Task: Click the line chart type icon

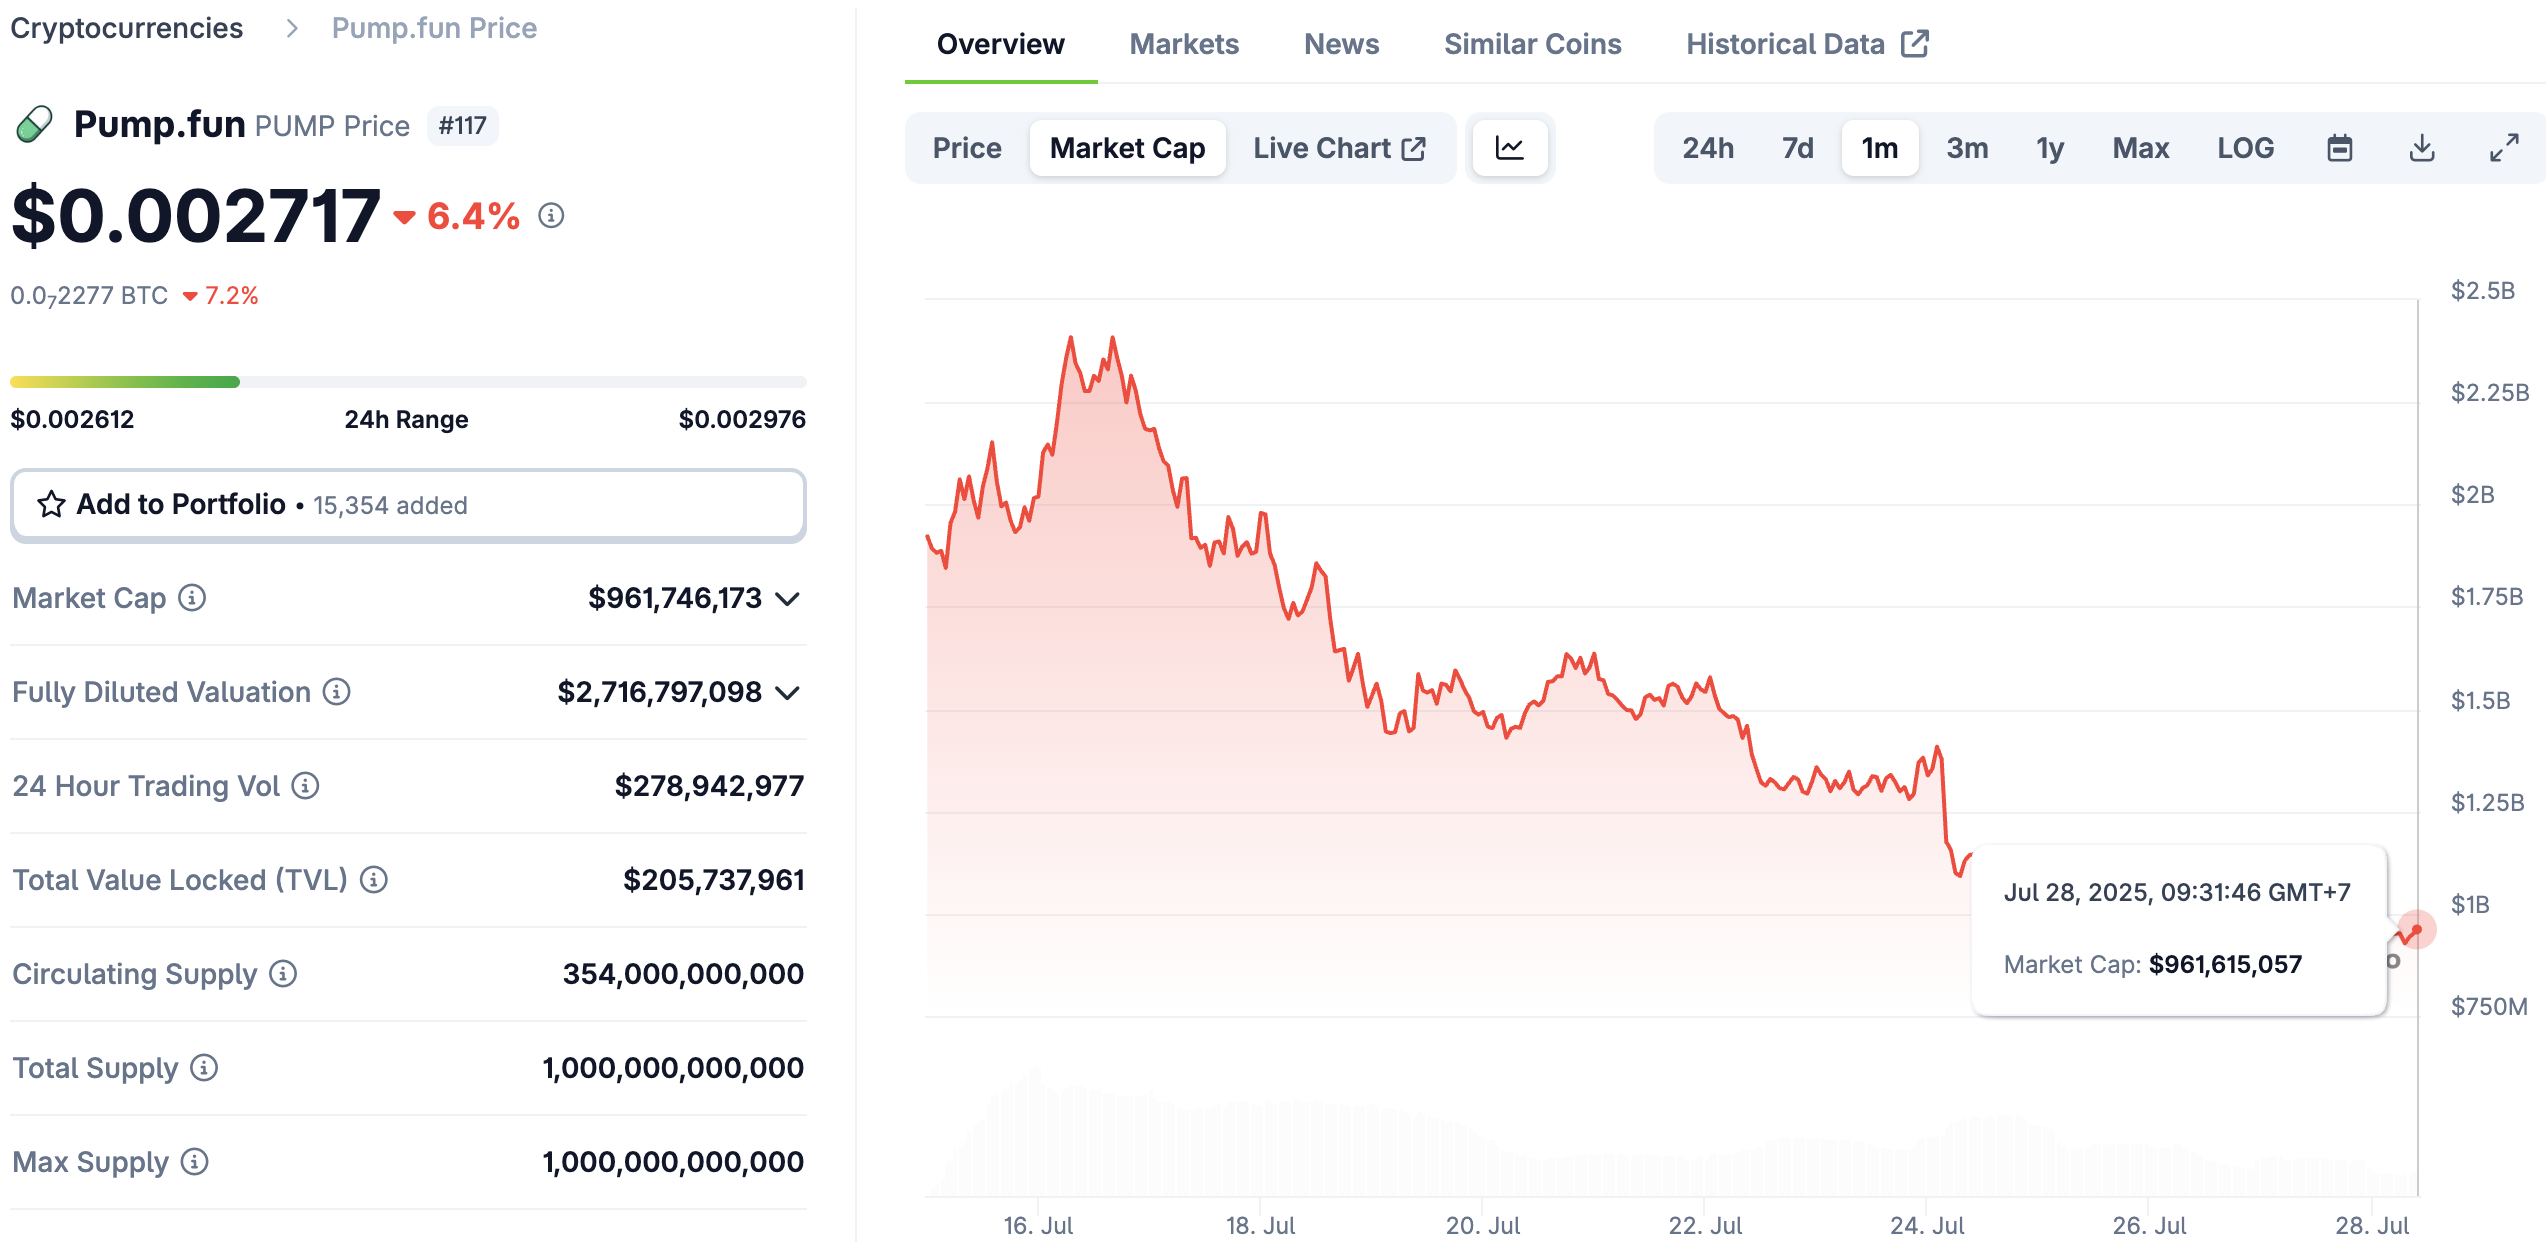Action: point(1509,148)
